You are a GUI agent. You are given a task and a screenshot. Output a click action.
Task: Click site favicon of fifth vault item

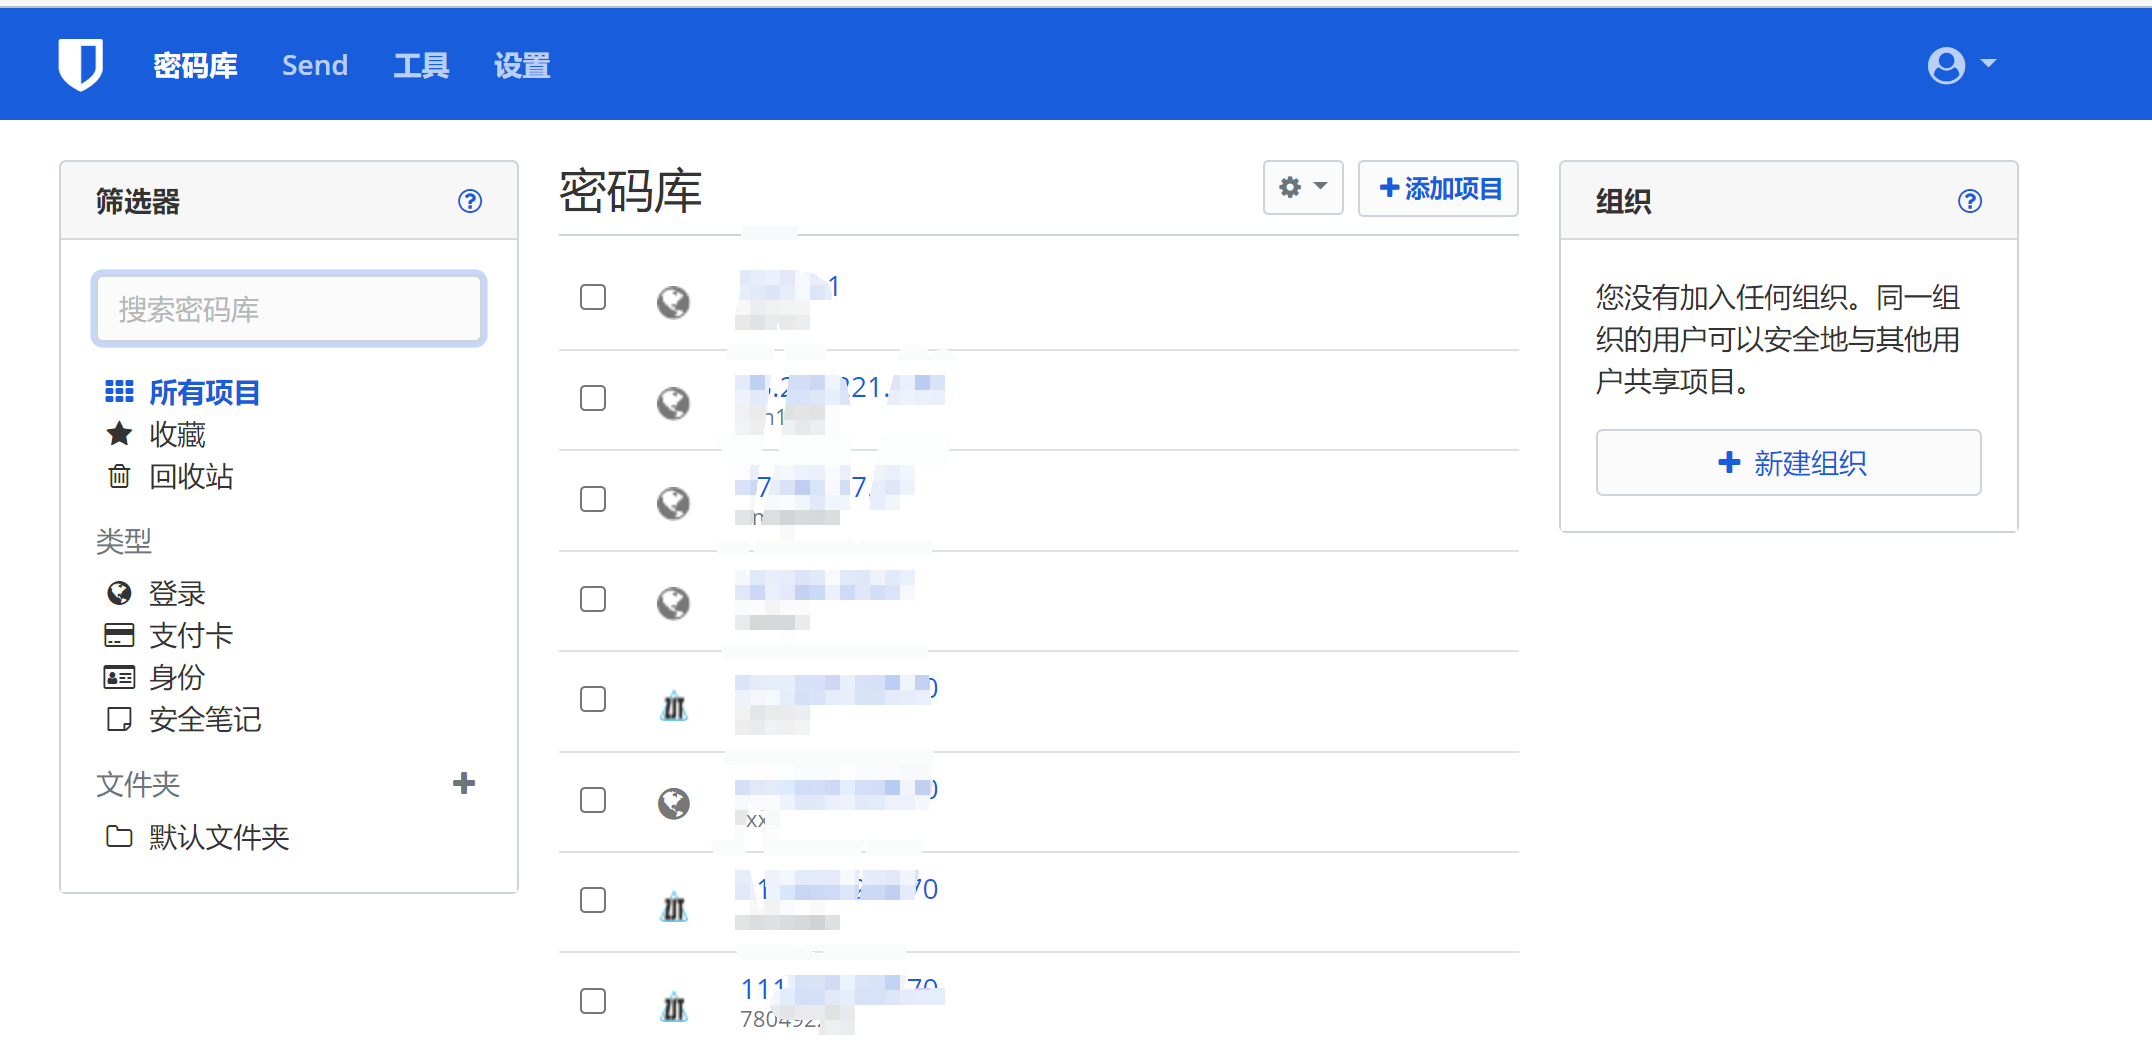(x=674, y=706)
